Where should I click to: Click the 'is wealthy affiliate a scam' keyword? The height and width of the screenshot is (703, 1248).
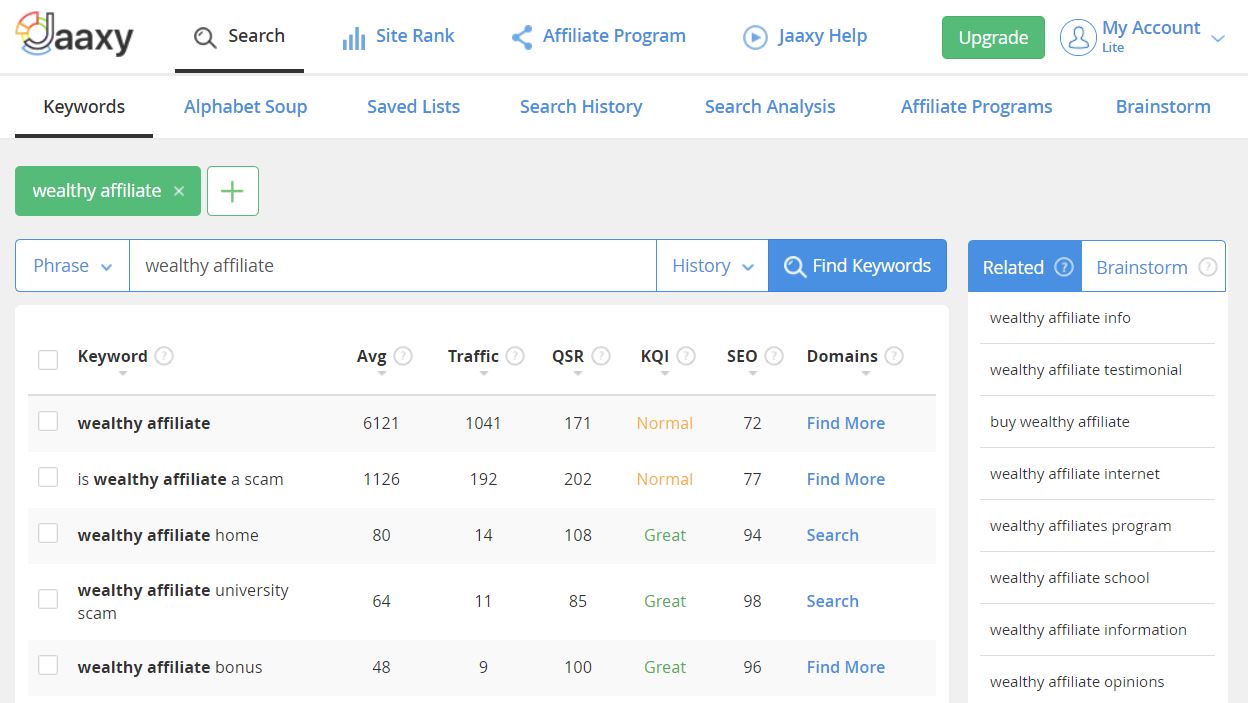[x=180, y=479]
